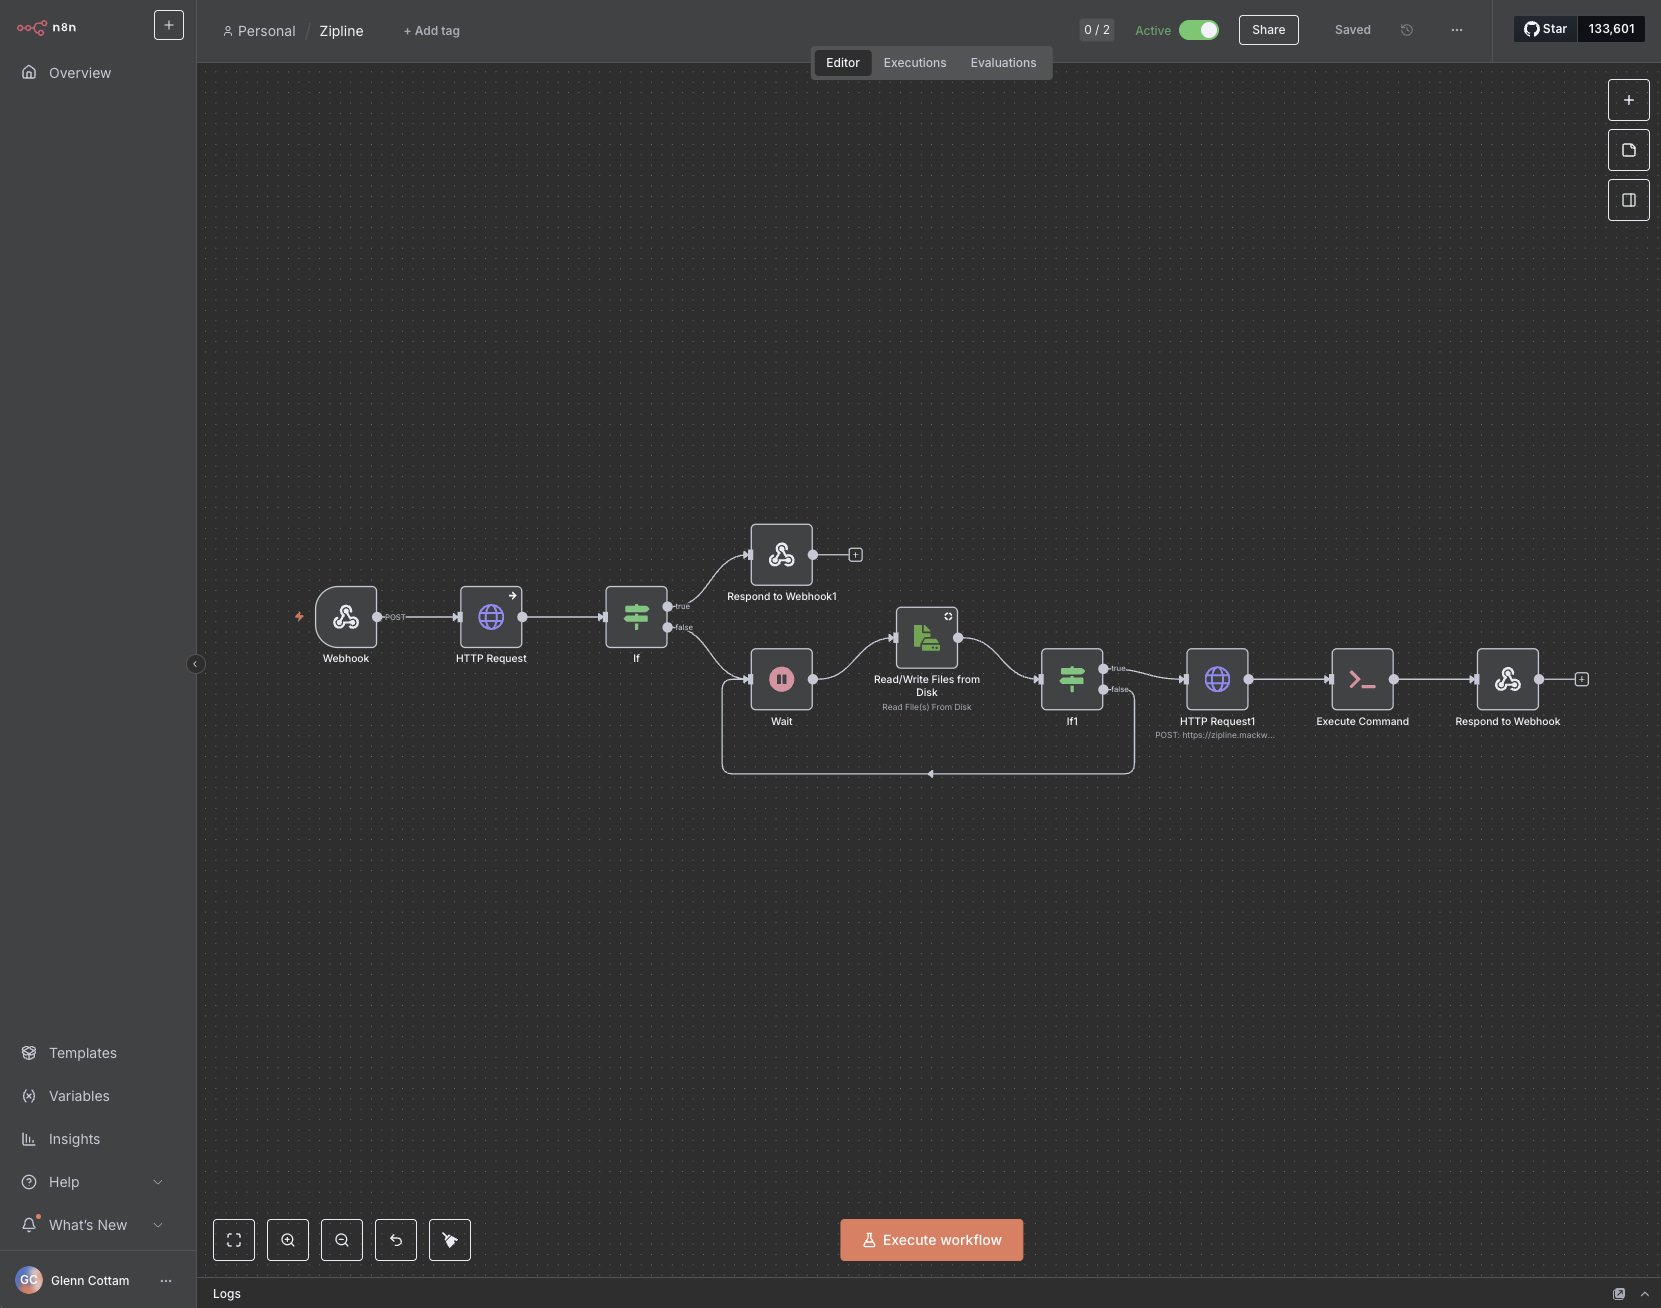
Task: Toggle the workflow Active switch off
Action: (x=1198, y=30)
